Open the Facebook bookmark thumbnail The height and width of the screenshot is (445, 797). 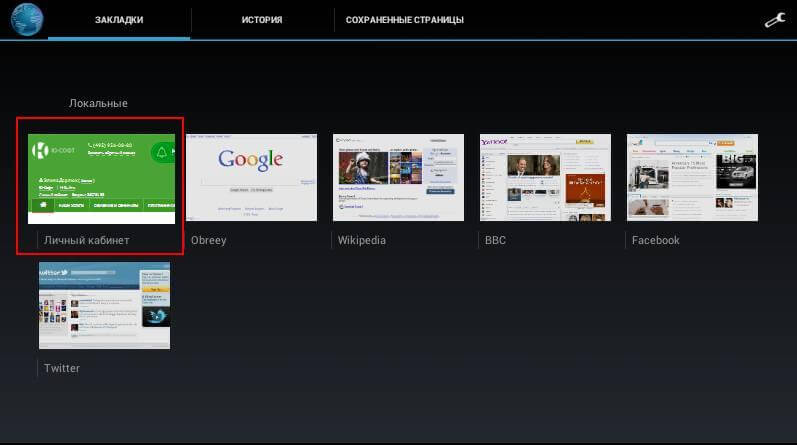coord(692,177)
